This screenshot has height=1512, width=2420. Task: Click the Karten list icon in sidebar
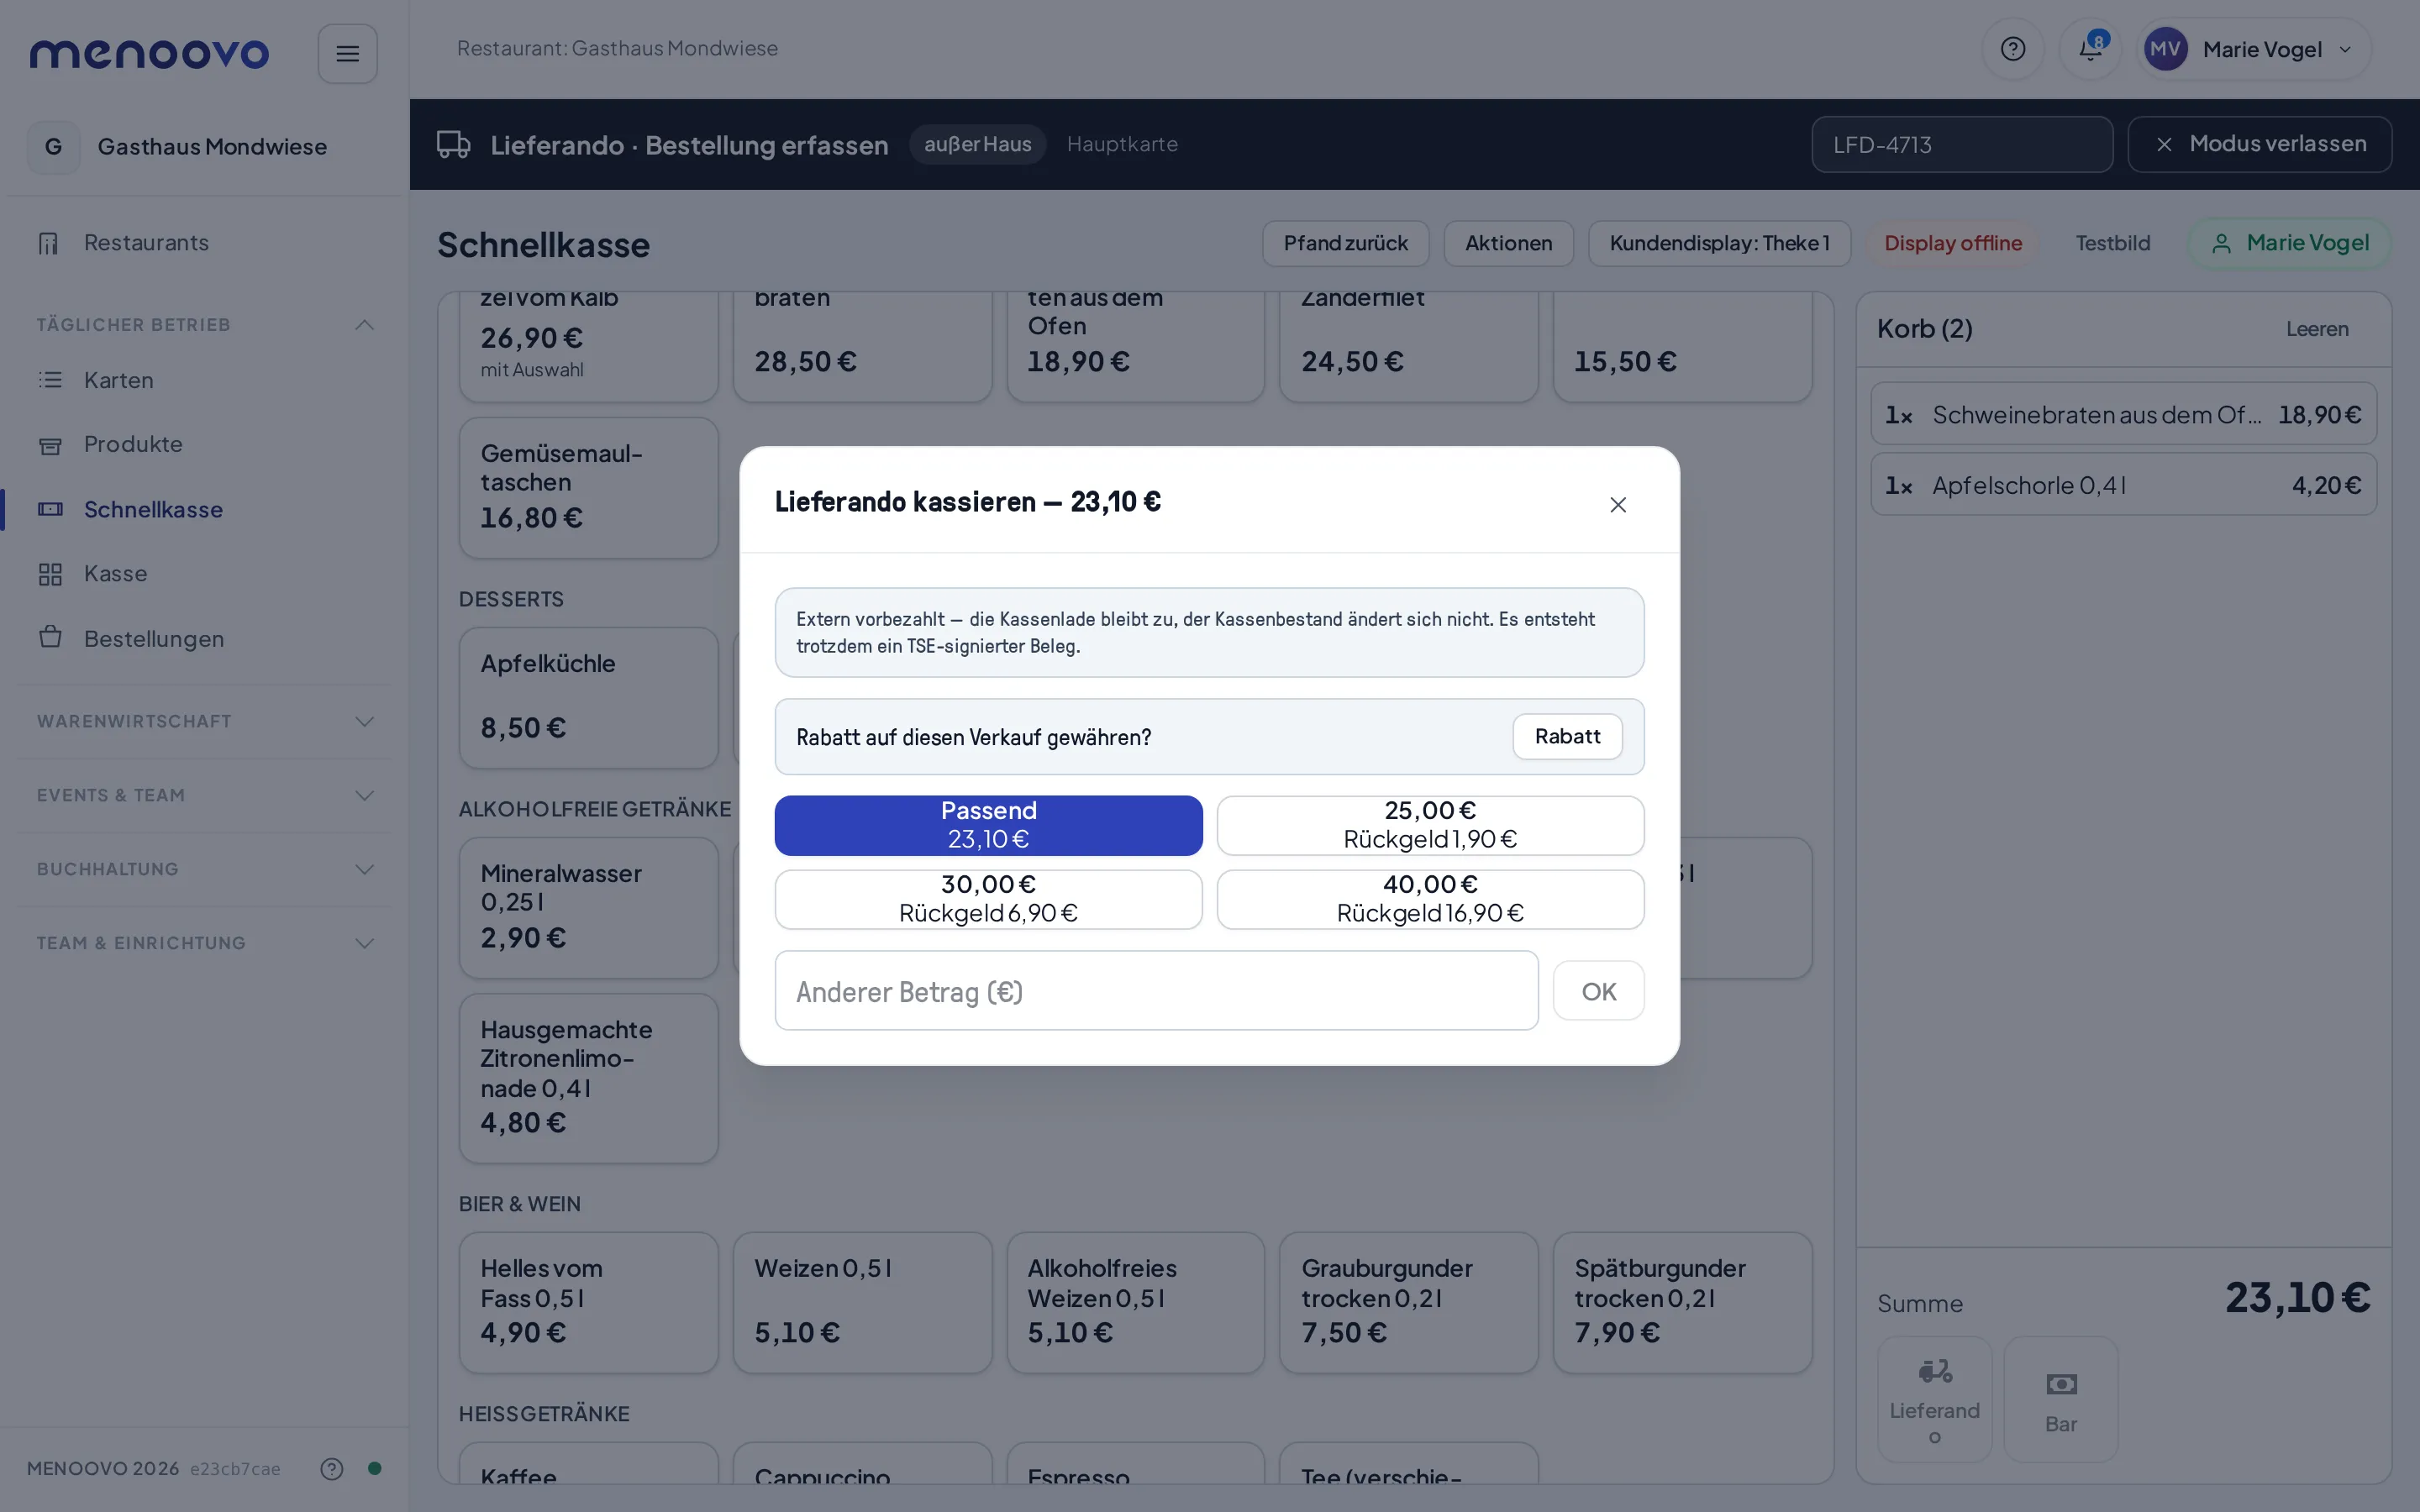[50, 380]
